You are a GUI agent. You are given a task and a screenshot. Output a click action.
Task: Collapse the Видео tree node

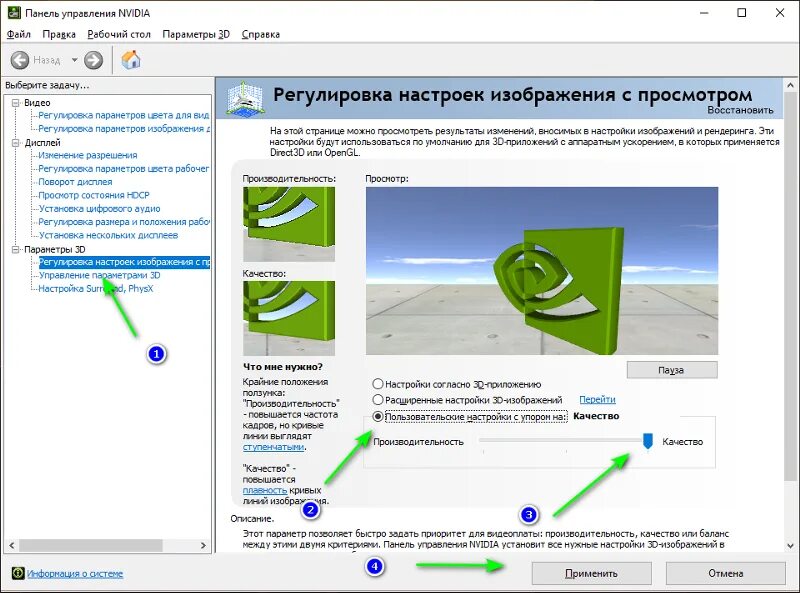pyautogui.click(x=16, y=103)
